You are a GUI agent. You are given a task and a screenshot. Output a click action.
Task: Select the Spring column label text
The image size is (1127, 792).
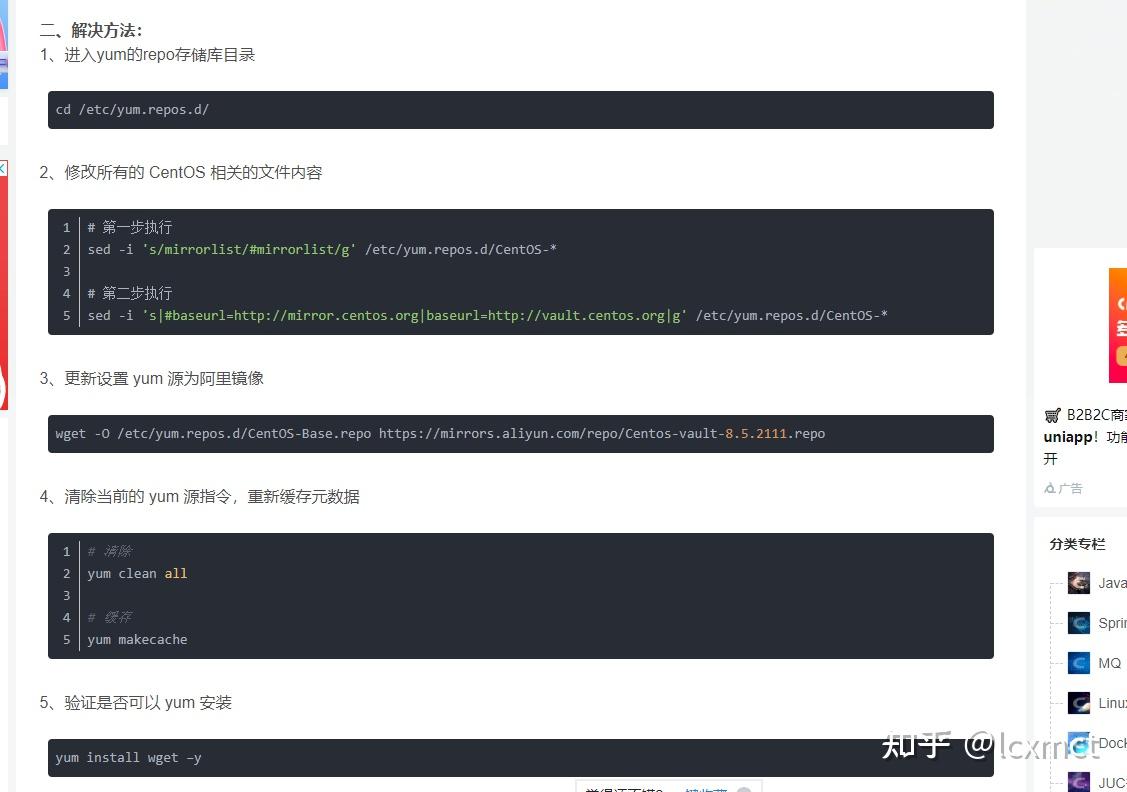coord(1113,622)
